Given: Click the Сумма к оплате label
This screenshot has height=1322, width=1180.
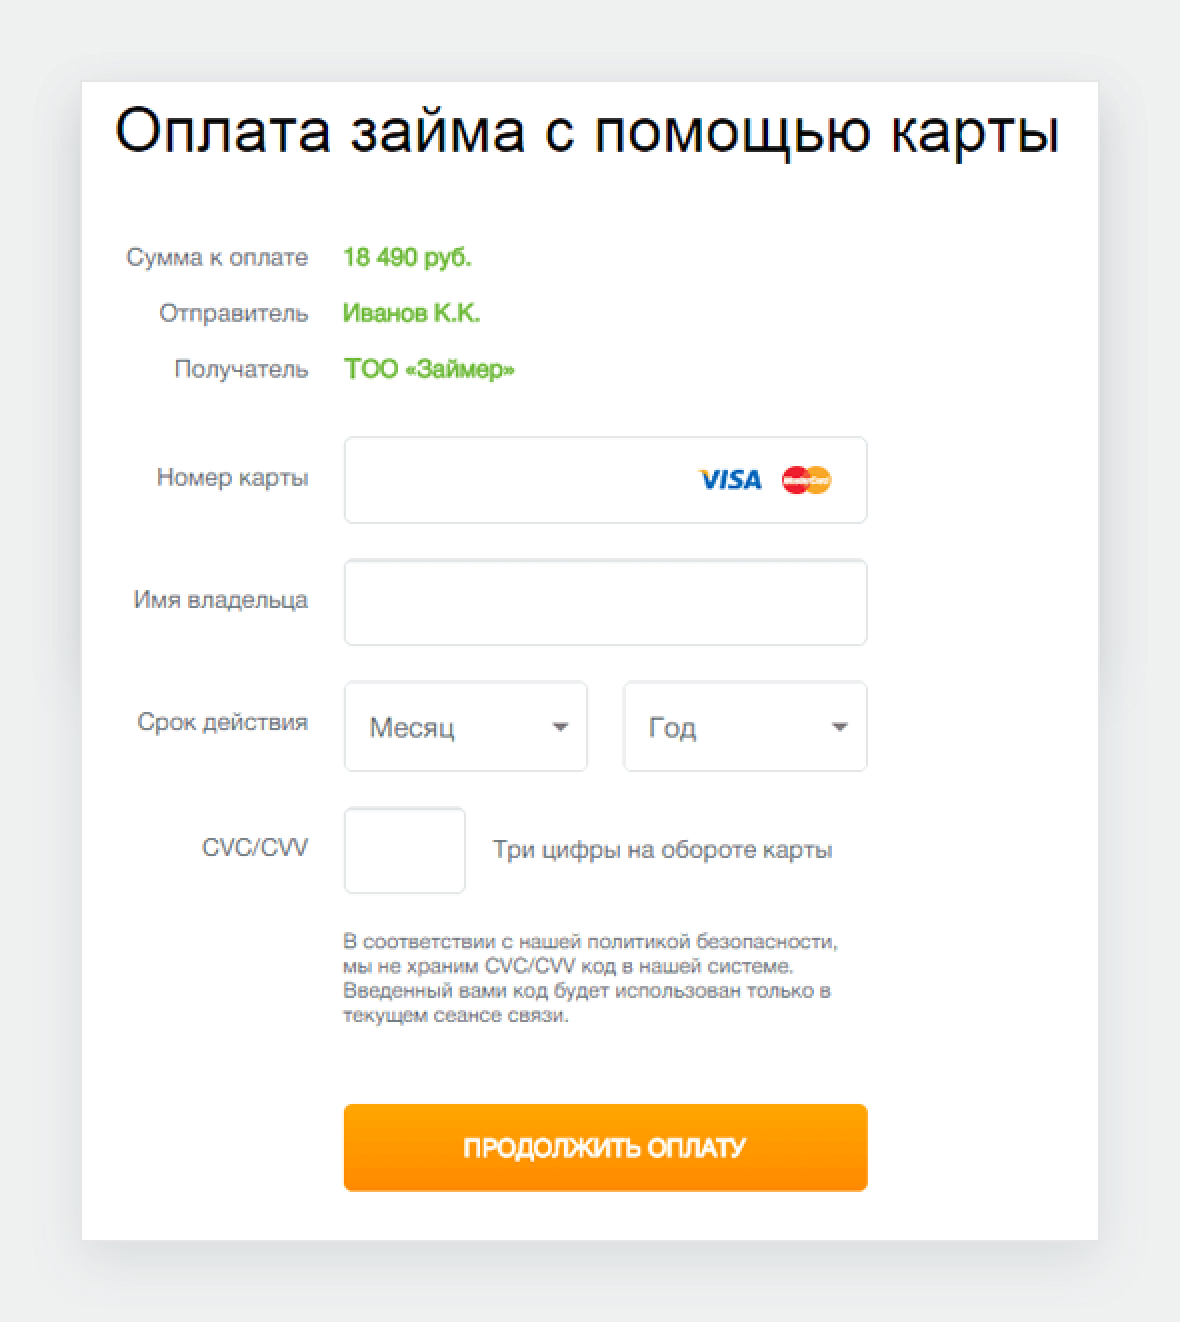Looking at the screenshot, I should pyautogui.click(x=216, y=257).
